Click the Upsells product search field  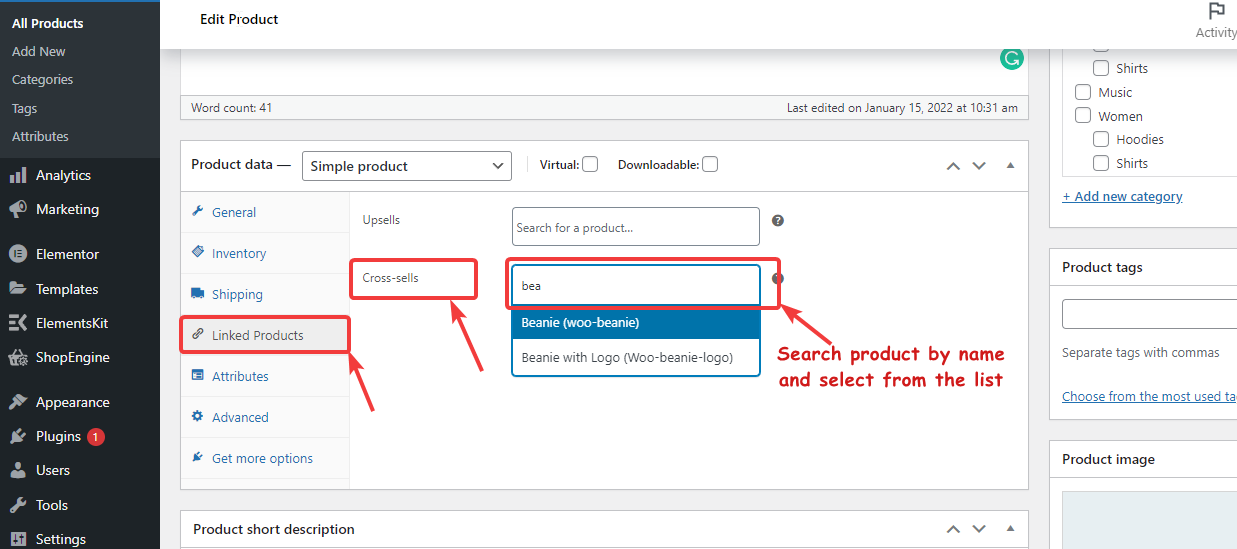[x=635, y=227]
